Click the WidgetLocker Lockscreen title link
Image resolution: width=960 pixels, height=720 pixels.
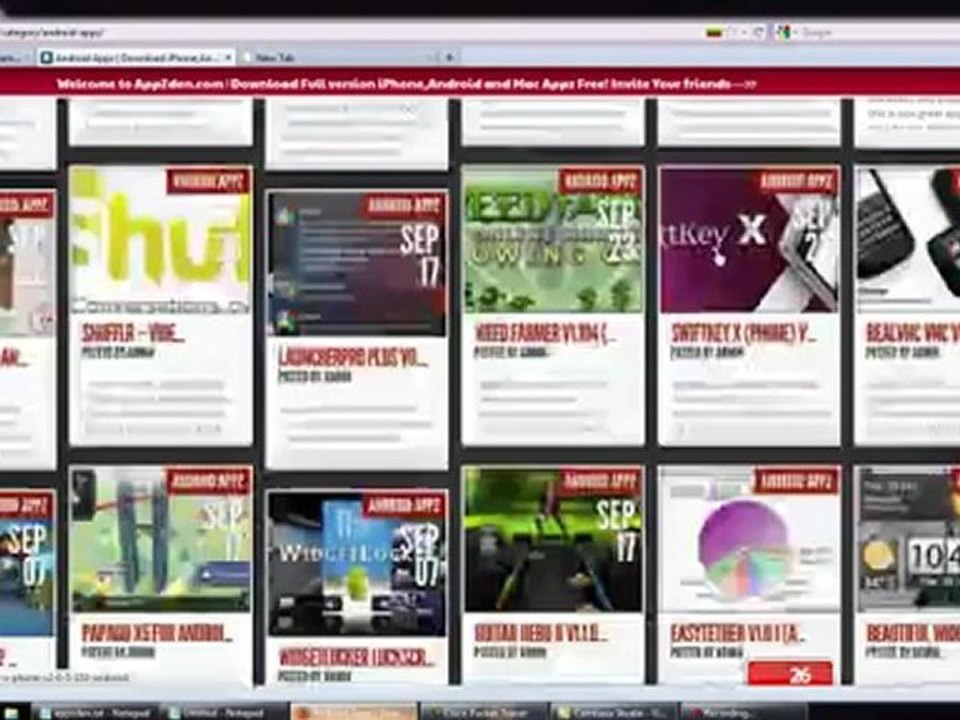[x=356, y=657]
